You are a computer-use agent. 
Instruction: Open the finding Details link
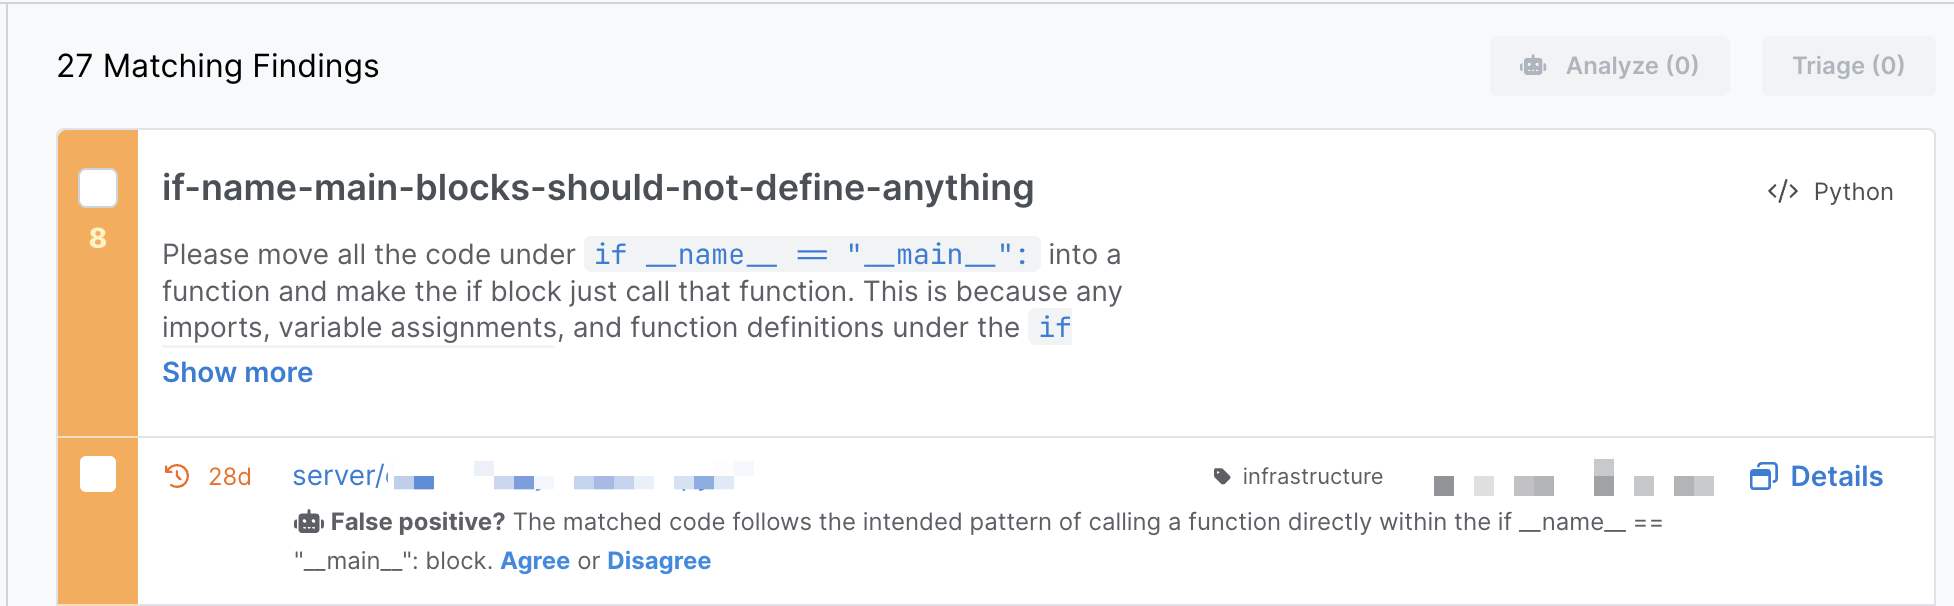(1836, 476)
